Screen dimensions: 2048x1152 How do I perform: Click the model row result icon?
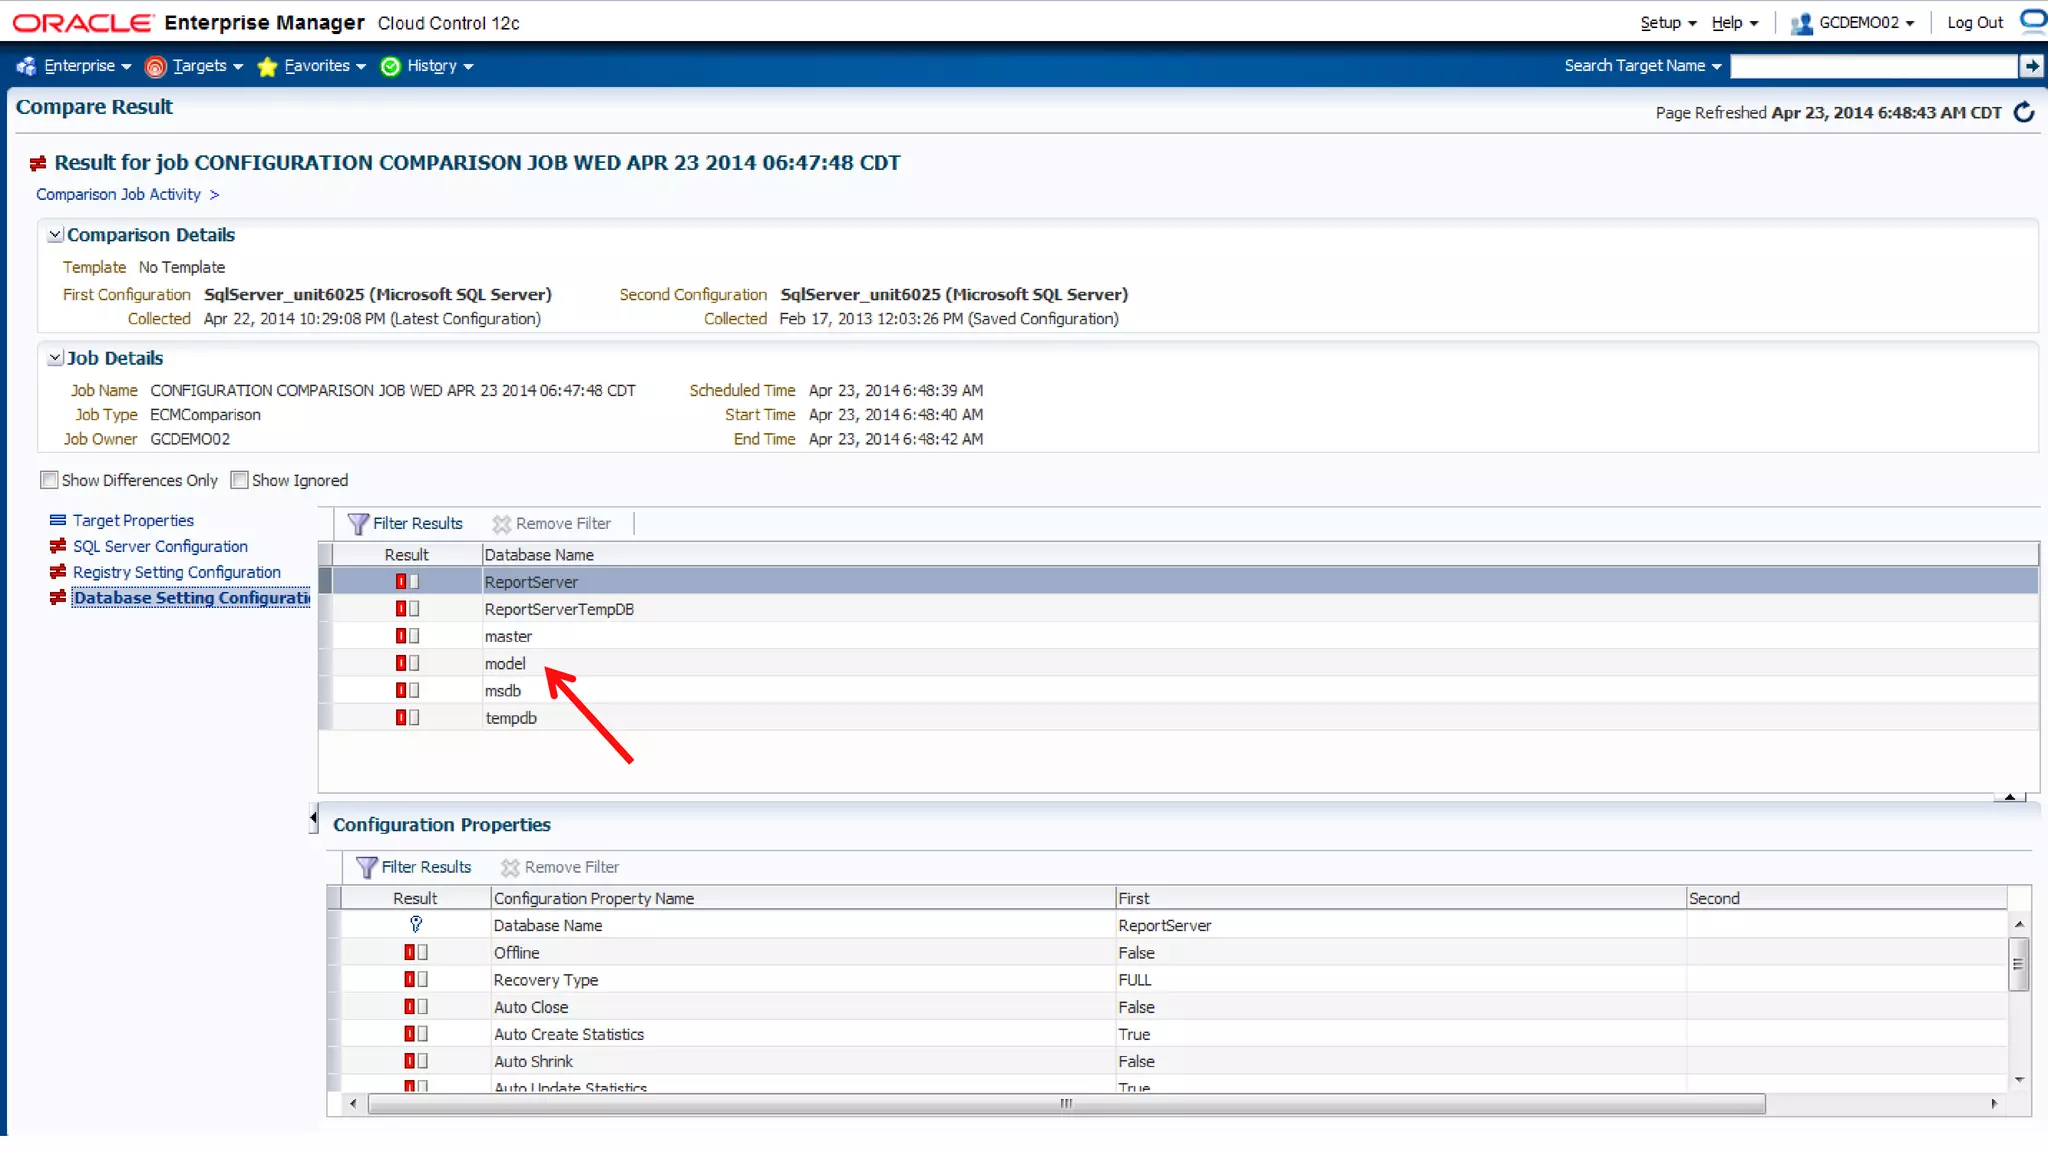click(x=407, y=663)
